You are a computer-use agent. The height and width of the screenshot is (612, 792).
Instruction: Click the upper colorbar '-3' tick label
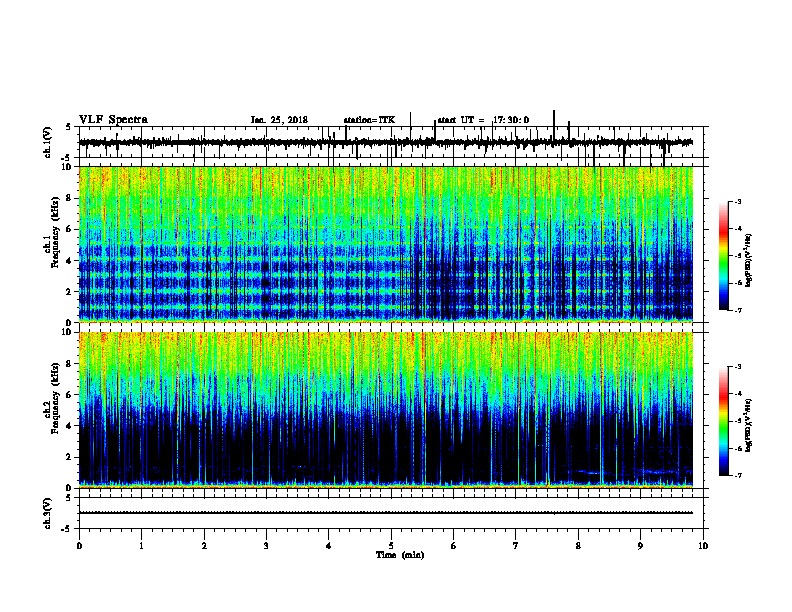pos(737,202)
